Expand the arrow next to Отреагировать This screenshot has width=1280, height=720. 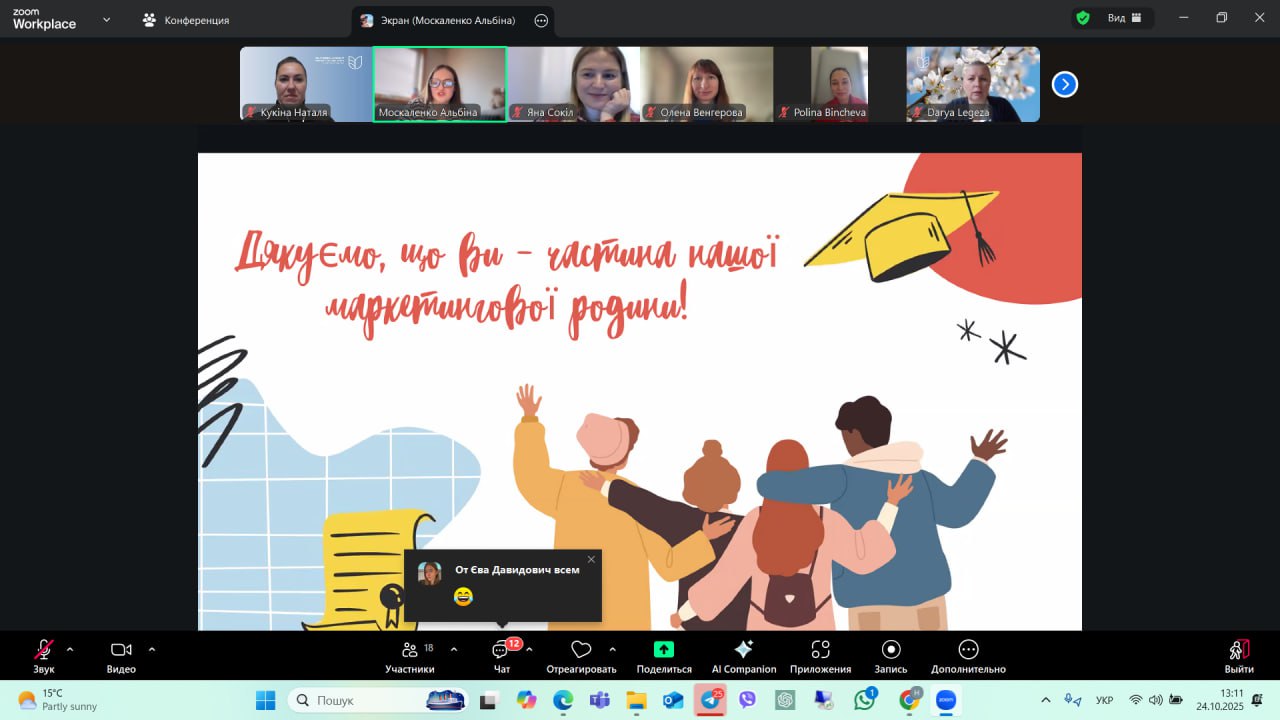[x=612, y=649]
